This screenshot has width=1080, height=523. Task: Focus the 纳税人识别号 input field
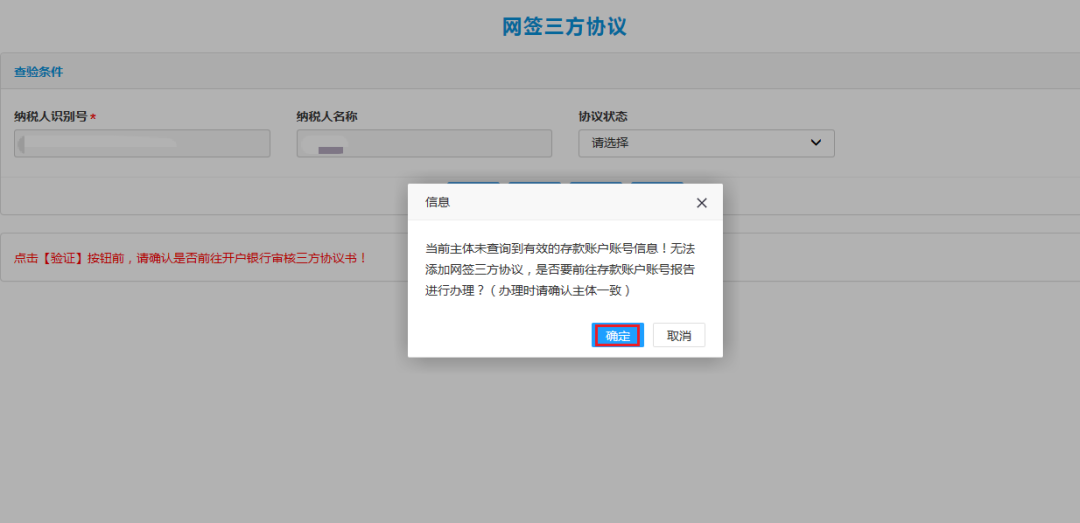(x=142, y=143)
